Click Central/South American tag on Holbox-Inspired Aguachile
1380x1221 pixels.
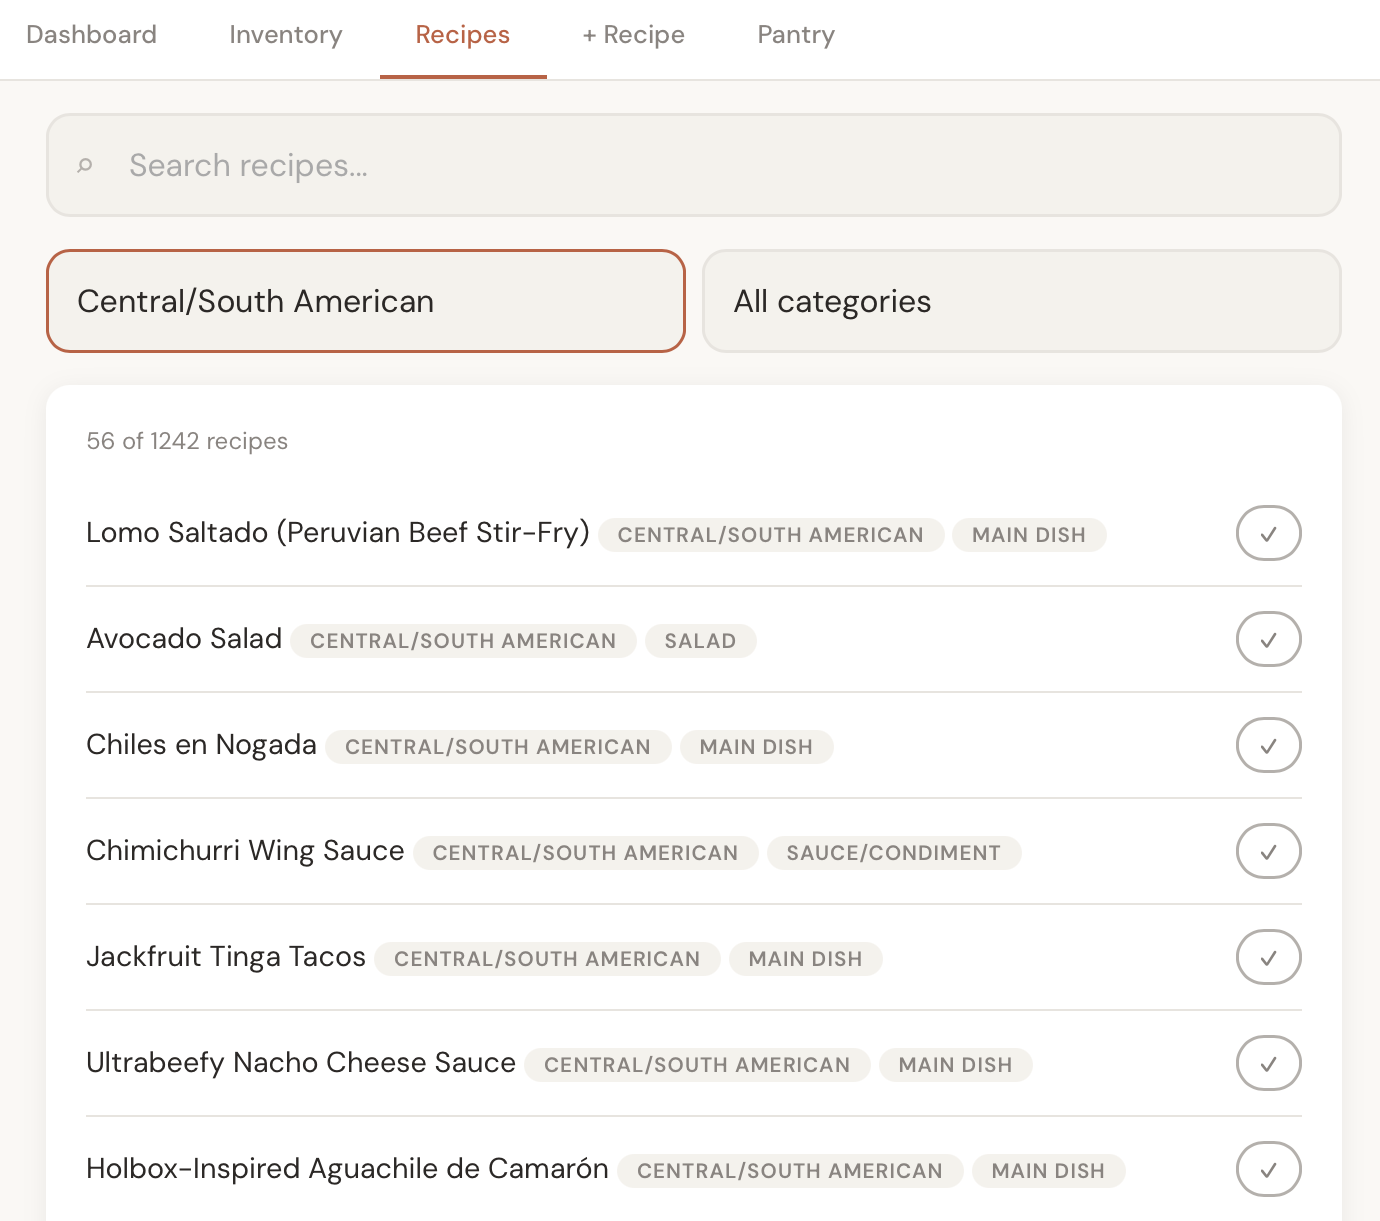[790, 1171]
